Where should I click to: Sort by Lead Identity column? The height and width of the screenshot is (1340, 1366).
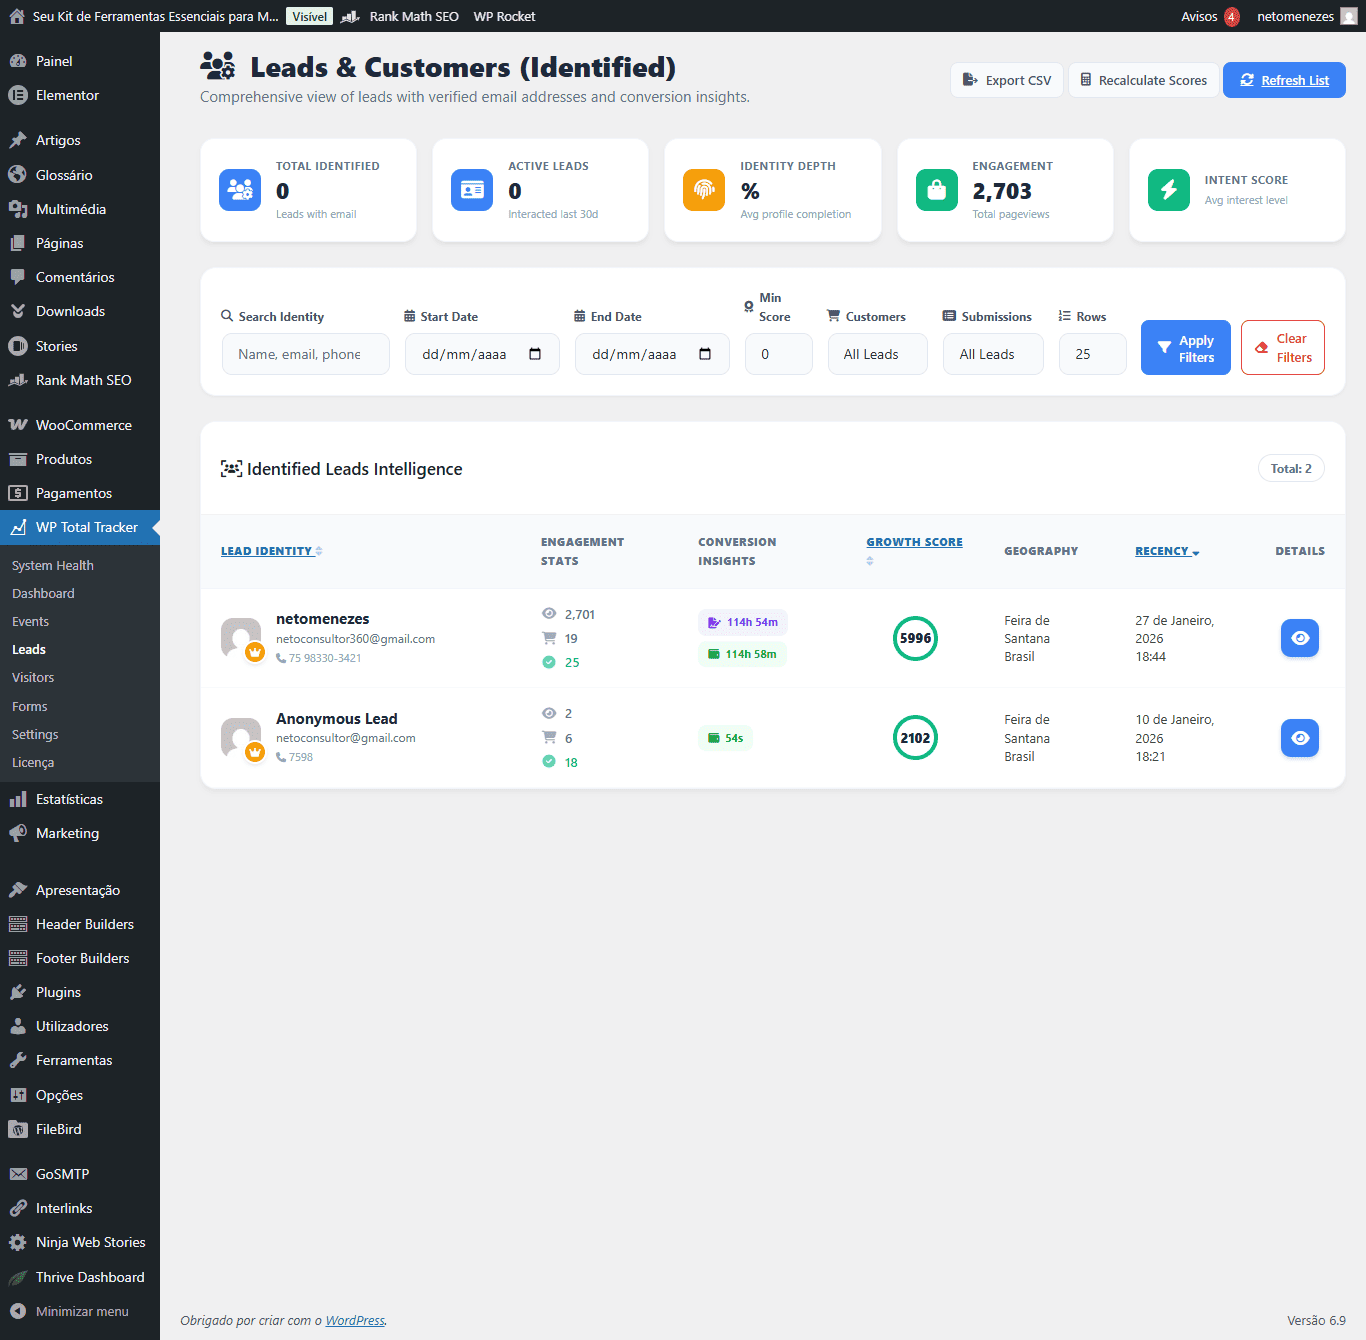pyautogui.click(x=271, y=551)
